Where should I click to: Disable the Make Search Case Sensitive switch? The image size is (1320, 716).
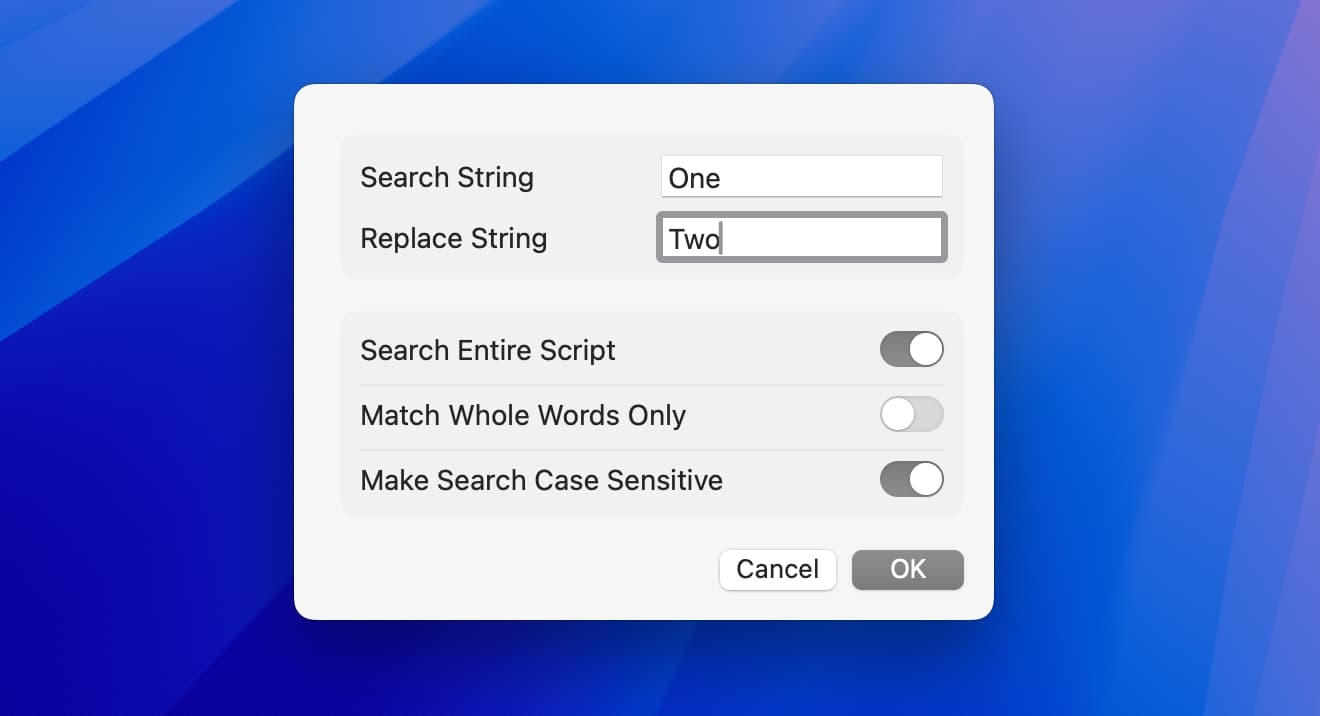(x=911, y=480)
